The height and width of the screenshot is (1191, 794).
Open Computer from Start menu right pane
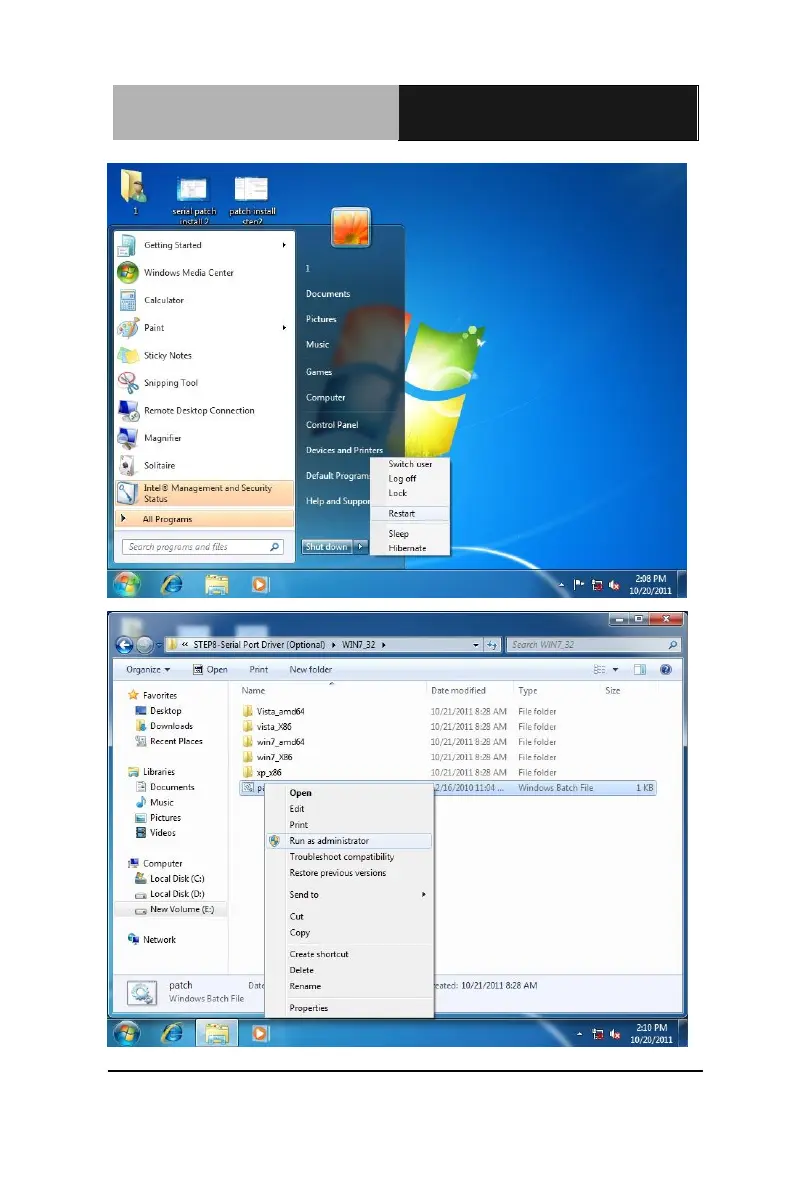(326, 397)
